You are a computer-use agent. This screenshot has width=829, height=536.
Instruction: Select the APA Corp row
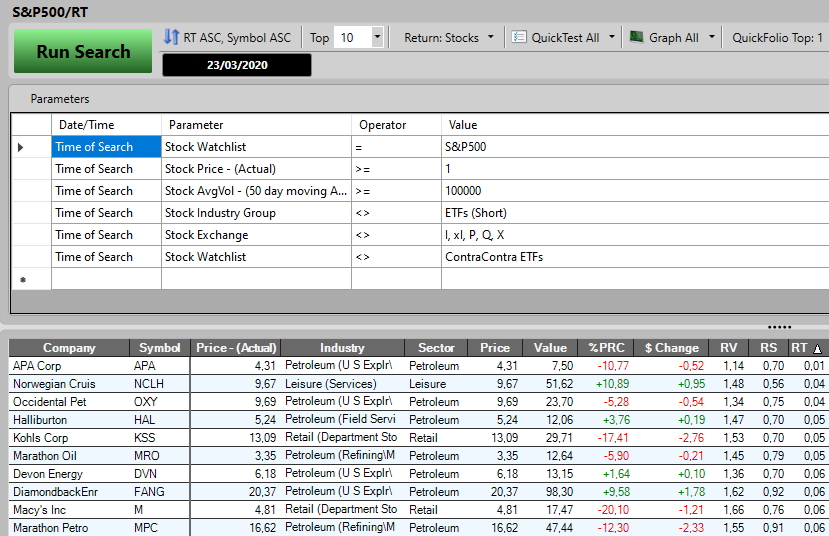419,366
